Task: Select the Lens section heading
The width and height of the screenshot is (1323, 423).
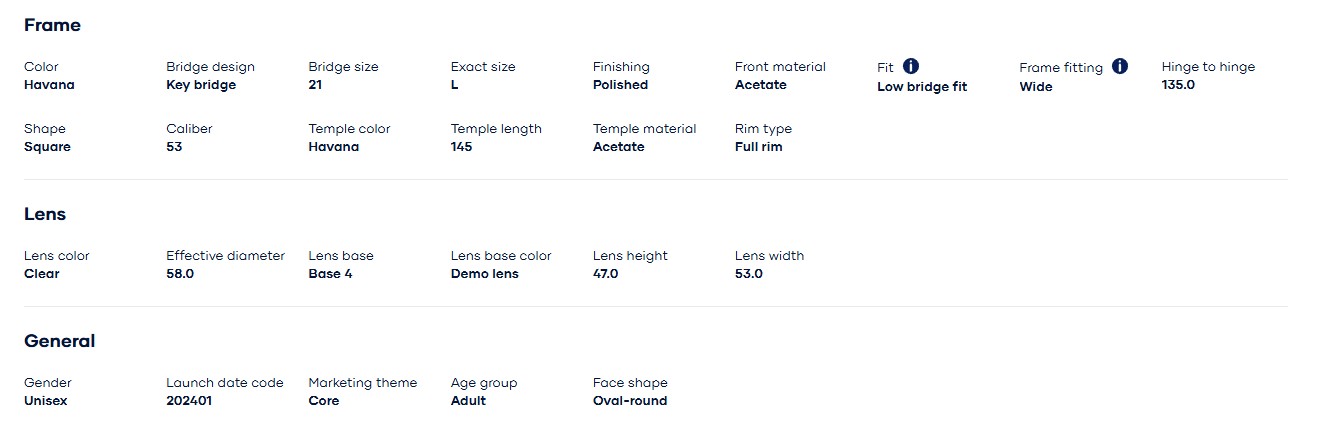Action: point(45,214)
